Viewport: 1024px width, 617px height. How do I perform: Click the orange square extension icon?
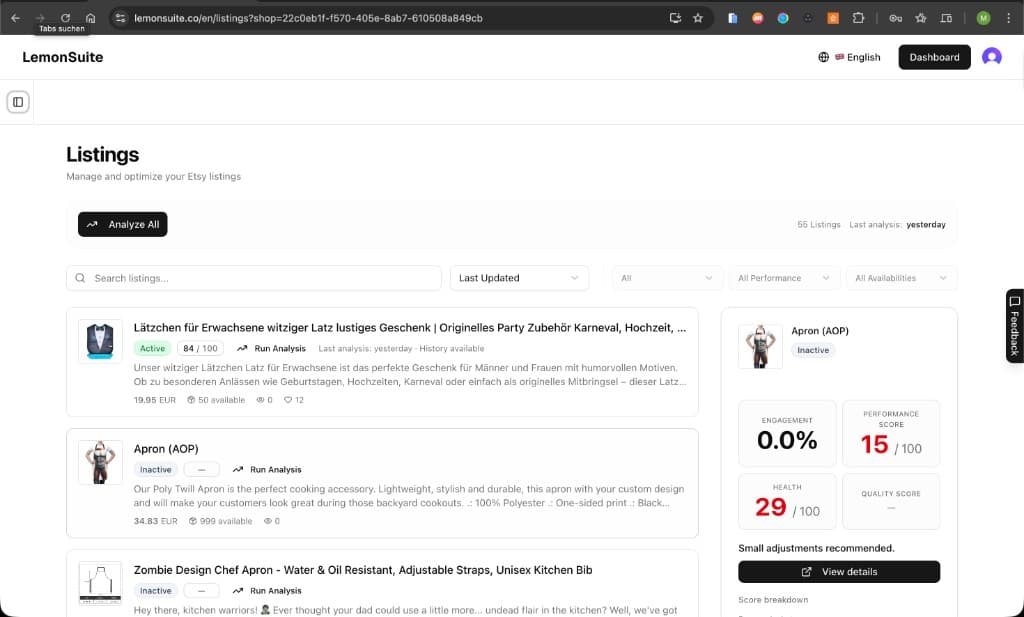(833, 18)
